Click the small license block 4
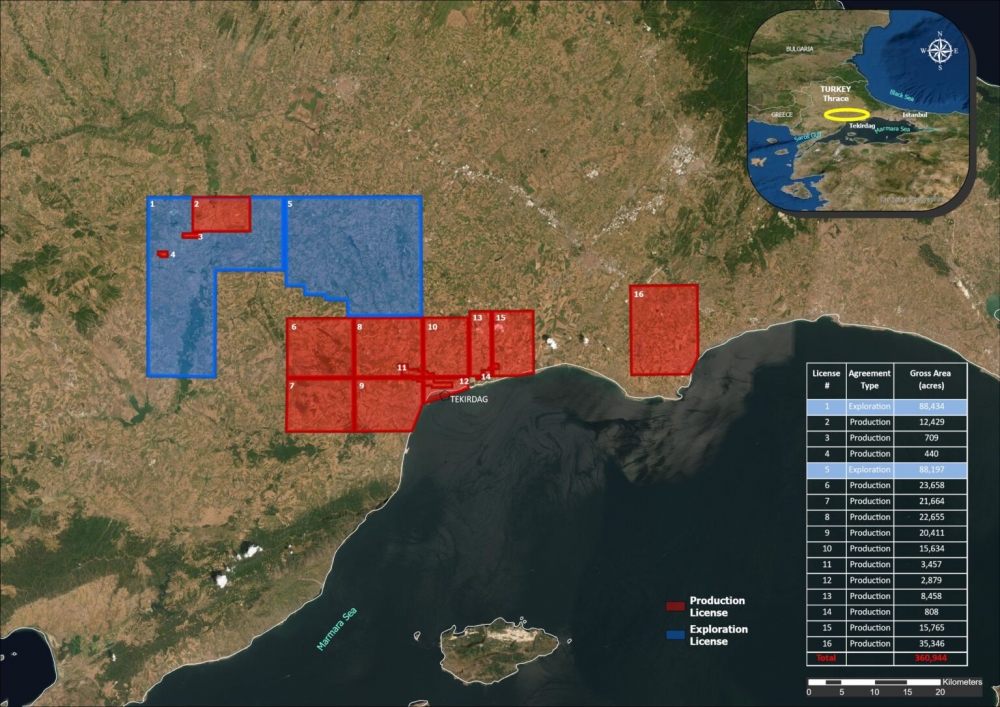This screenshot has width=1000, height=707. [x=162, y=254]
